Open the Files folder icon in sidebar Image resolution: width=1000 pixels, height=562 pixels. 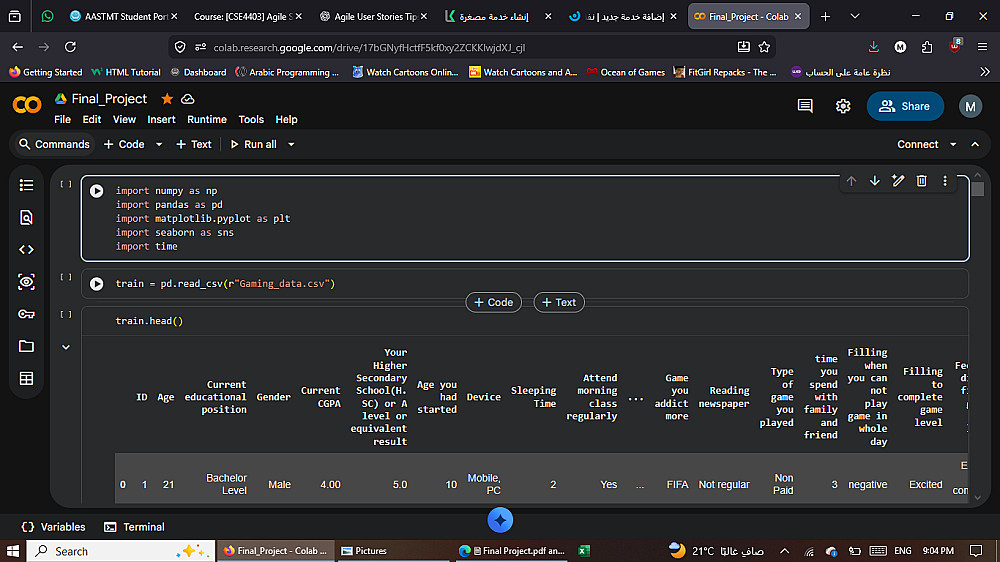pos(26,346)
